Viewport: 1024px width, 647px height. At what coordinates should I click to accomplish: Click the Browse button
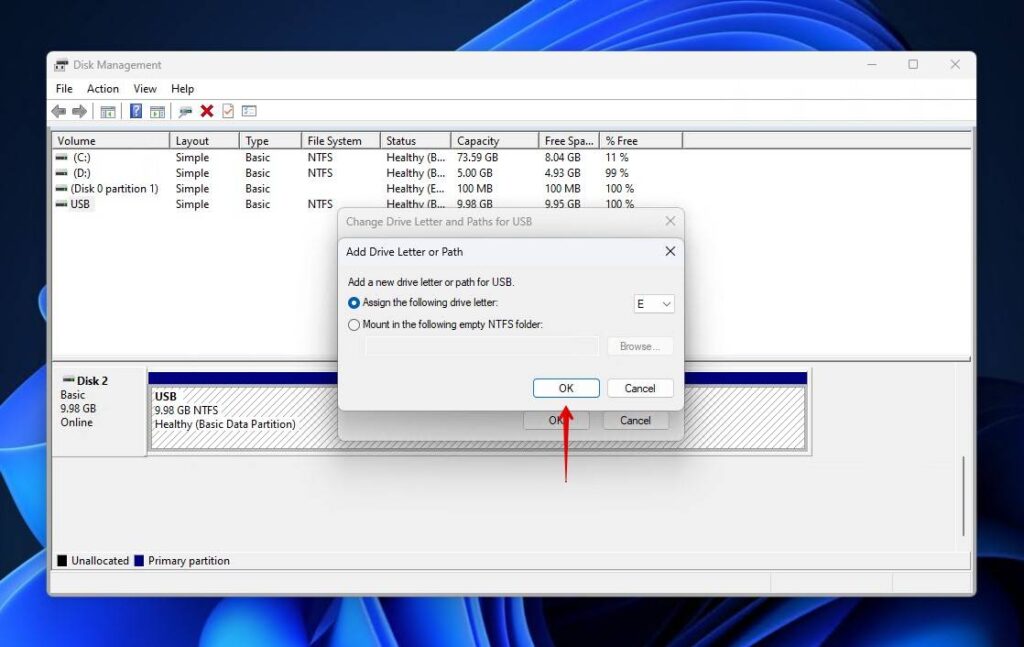coord(639,346)
